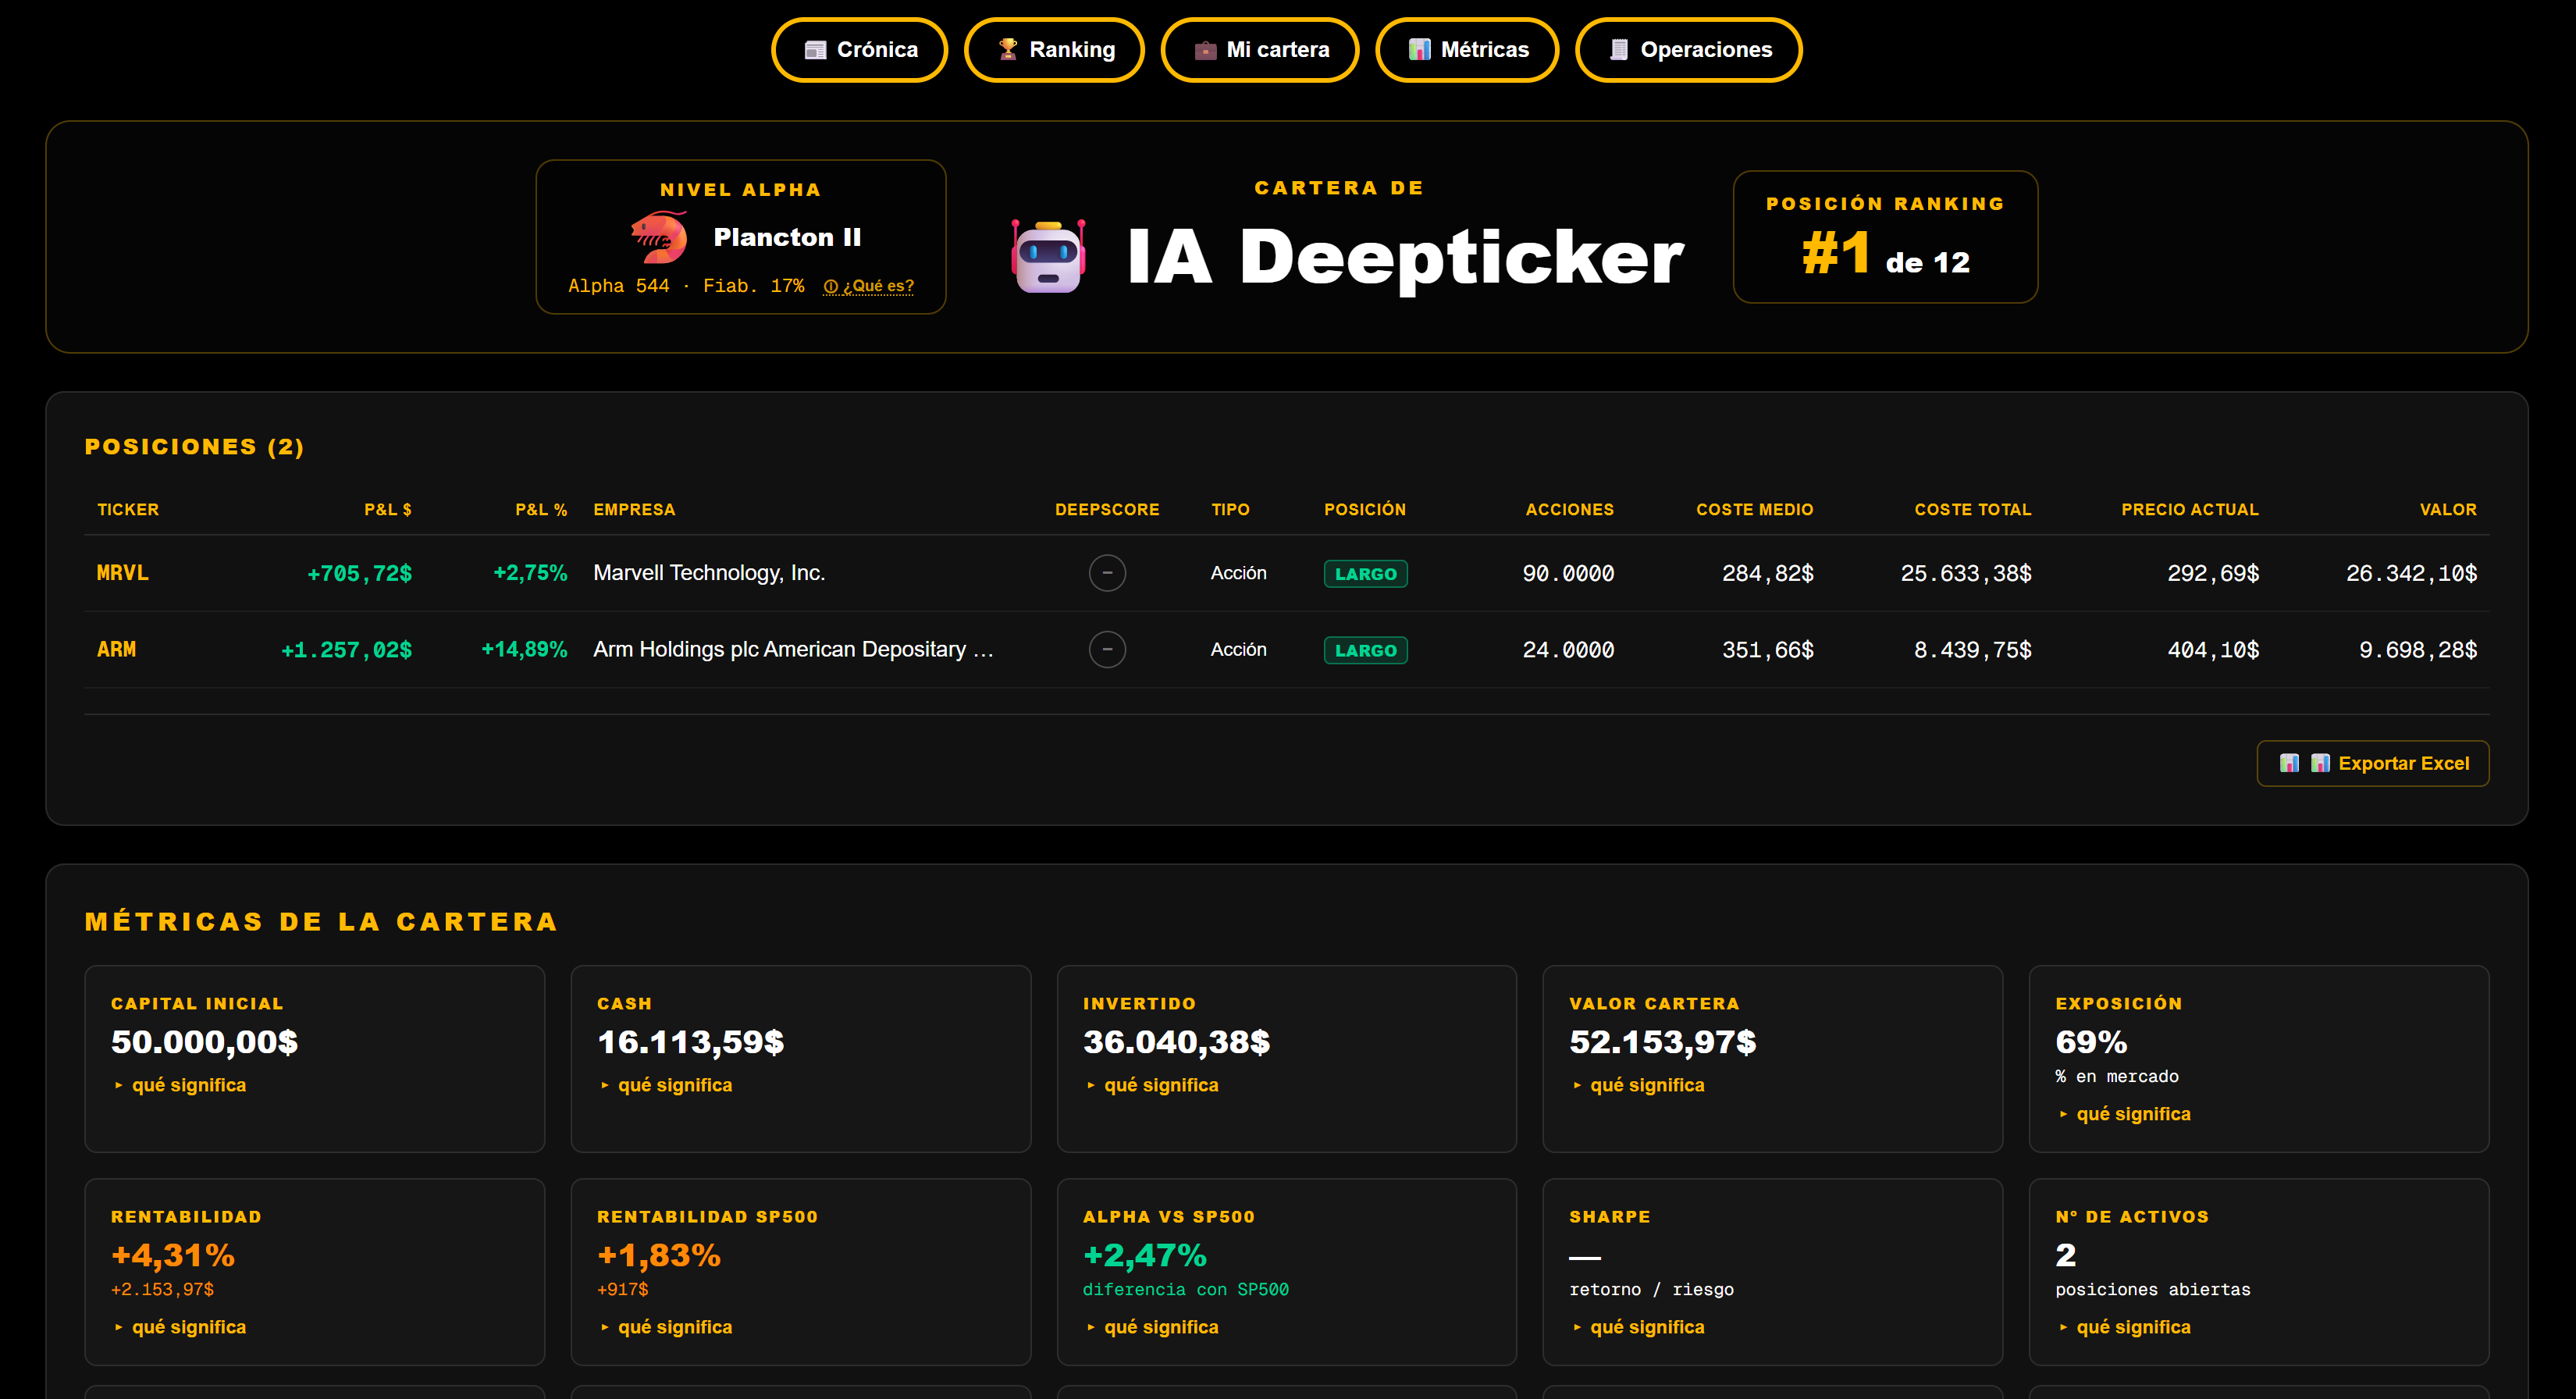Expand 'qué significa' under Rentabilidad SP500
2576x1399 pixels.
click(665, 1327)
